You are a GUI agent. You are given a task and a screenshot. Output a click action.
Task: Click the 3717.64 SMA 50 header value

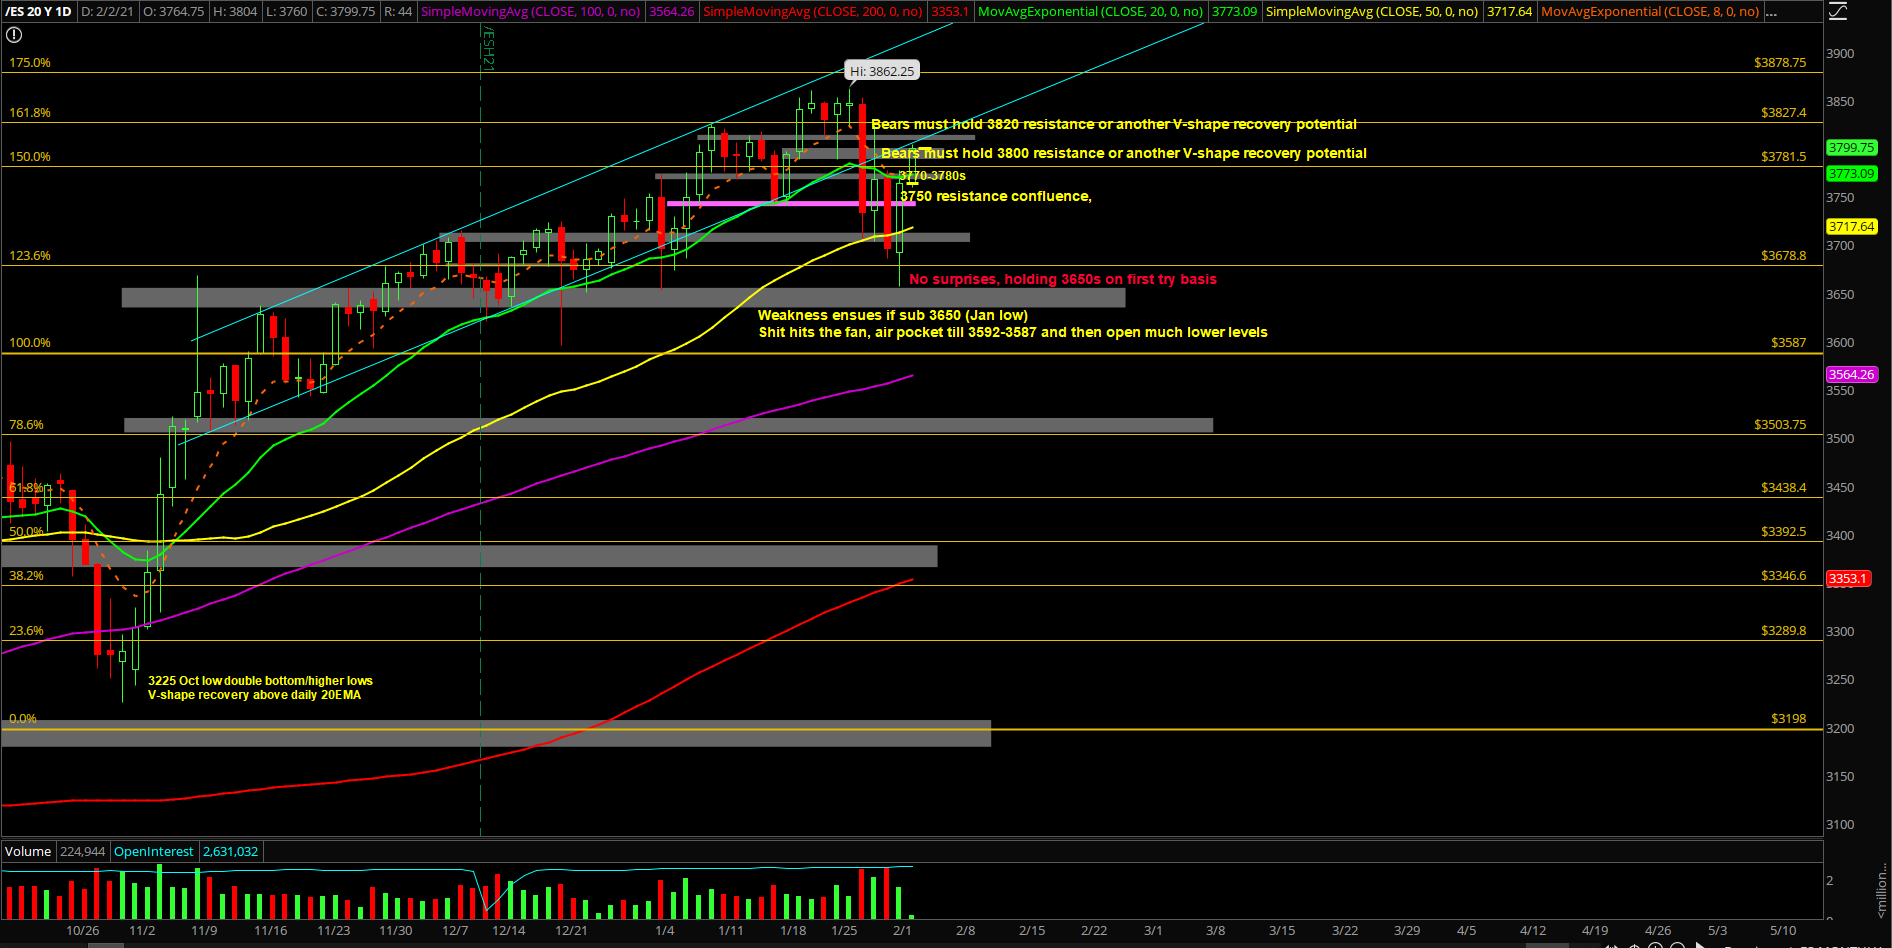[1509, 12]
